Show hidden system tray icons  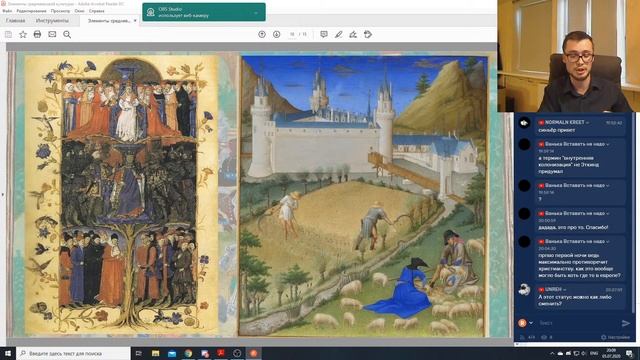click(x=552, y=353)
